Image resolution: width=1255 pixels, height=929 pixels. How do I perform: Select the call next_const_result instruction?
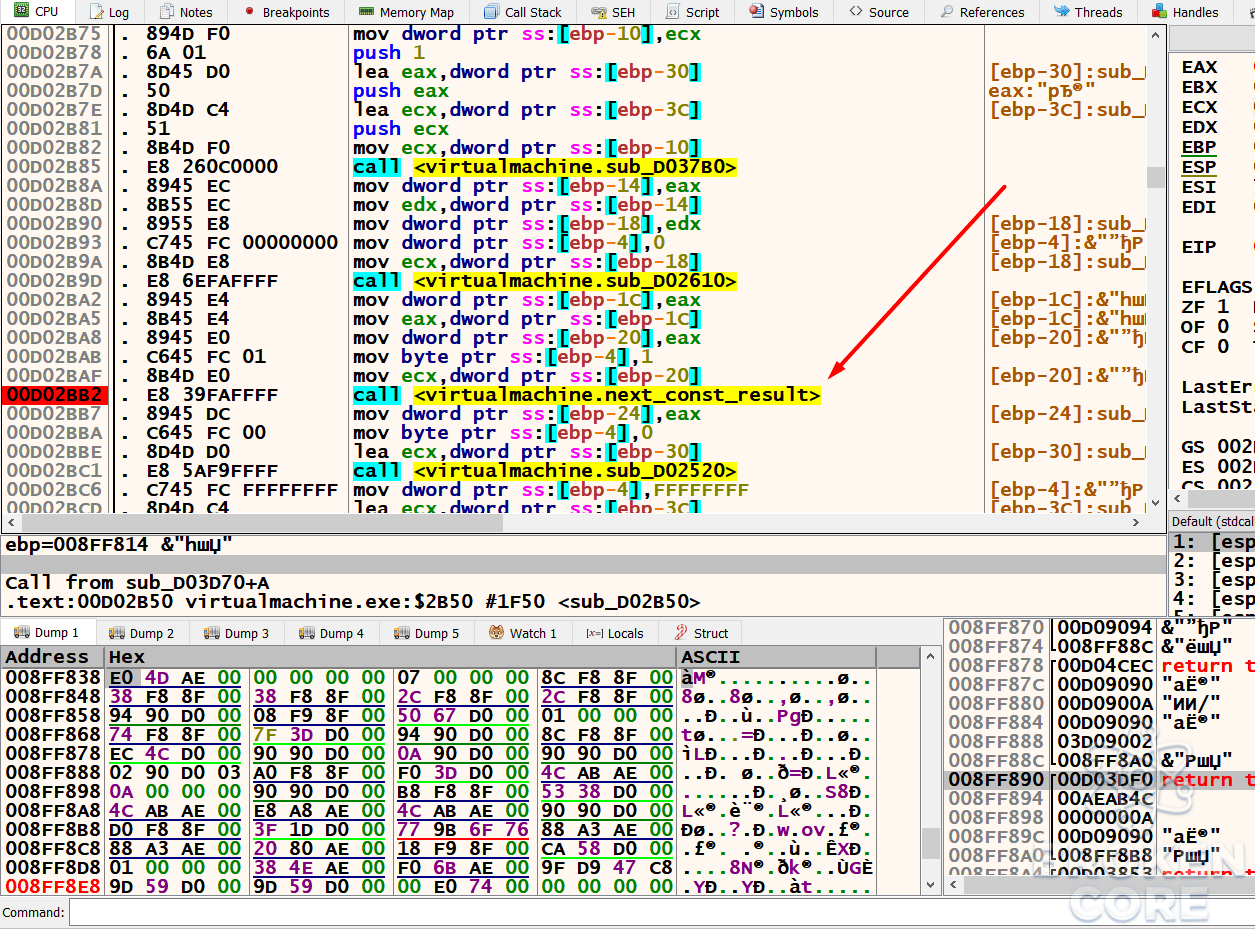pos(586,395)
